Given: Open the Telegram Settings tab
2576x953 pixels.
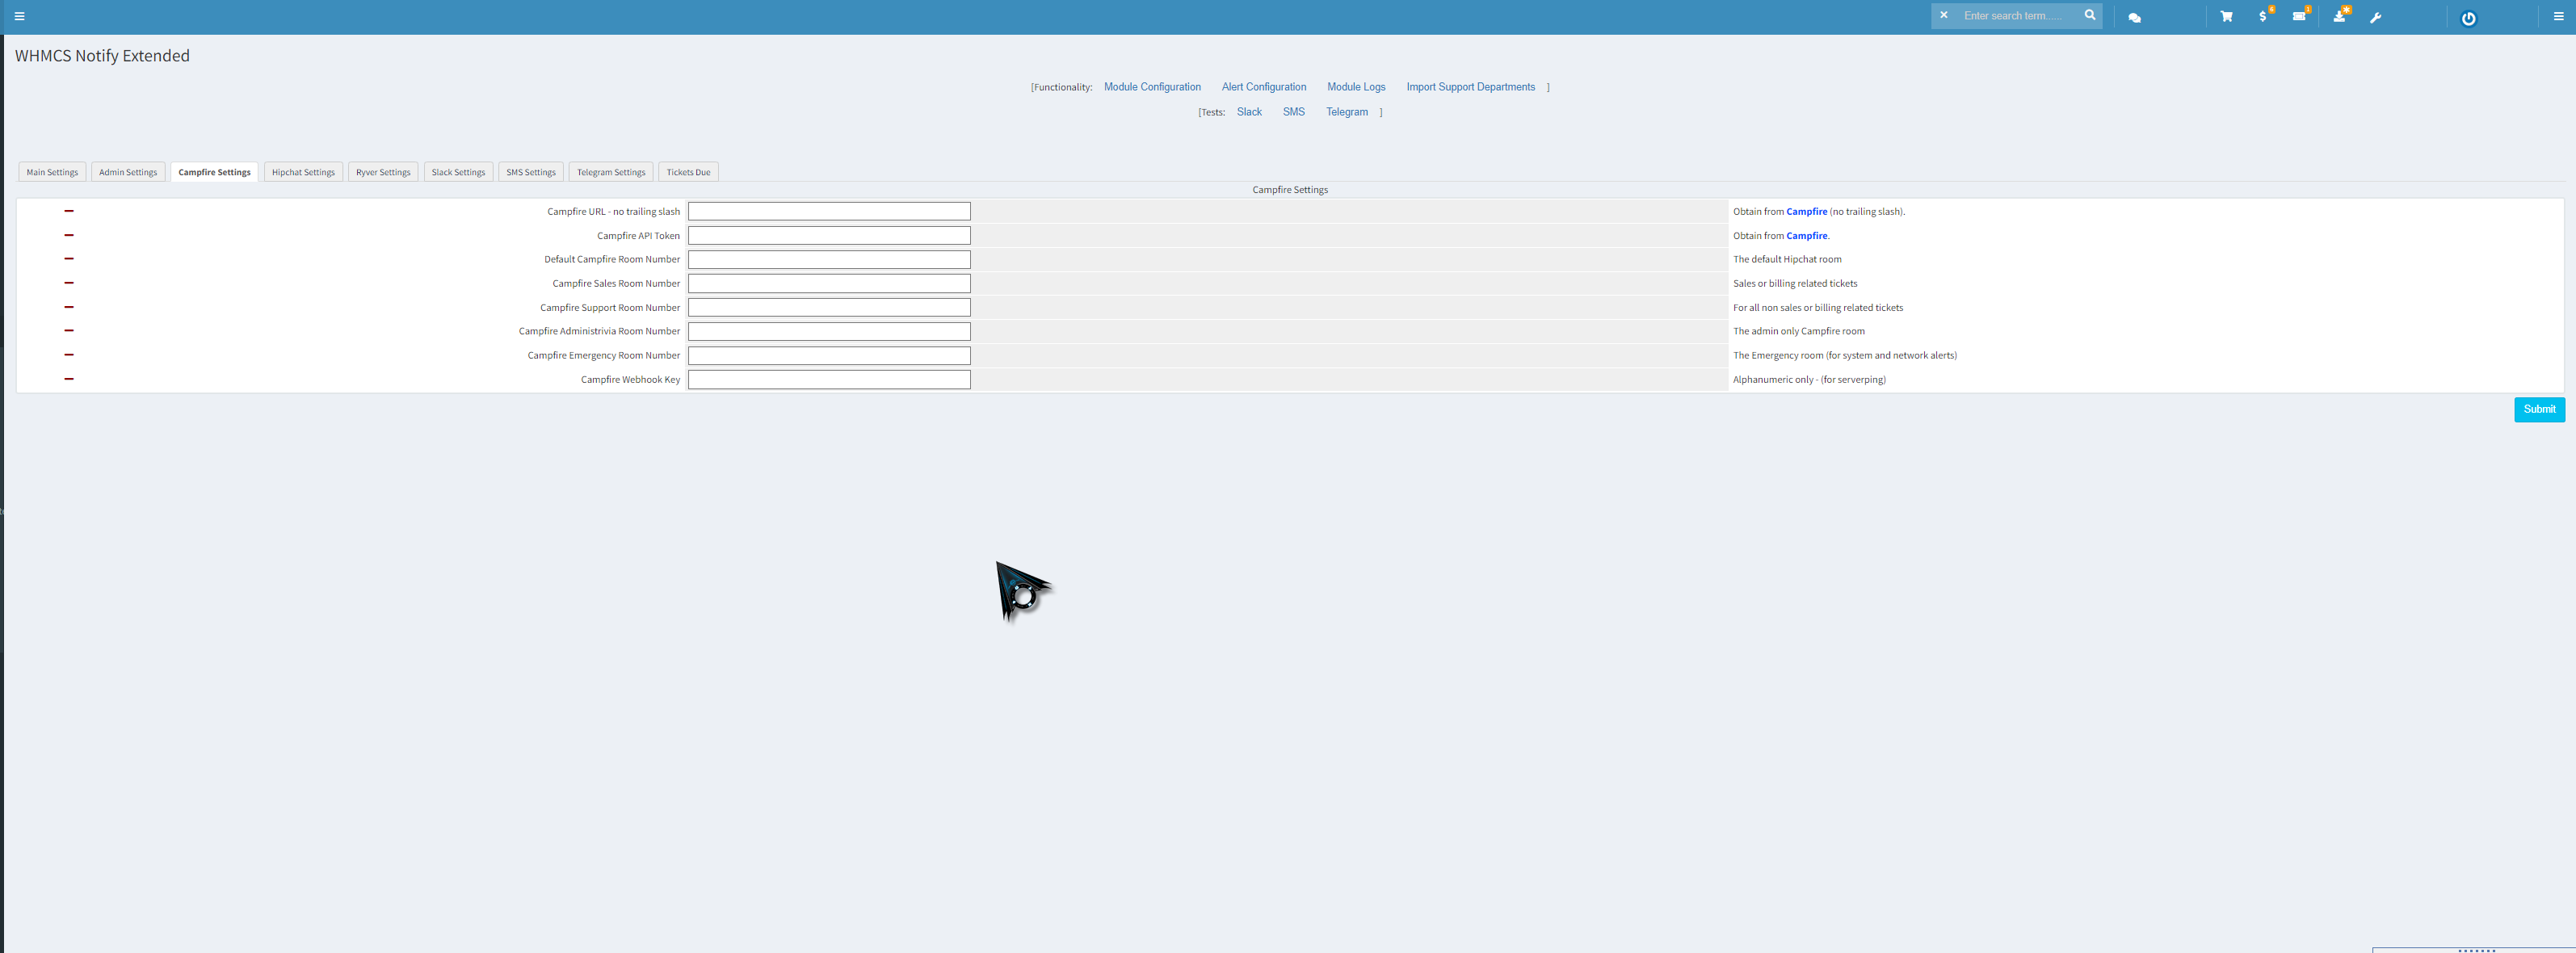Looking at the screenshot, I should tap(611, 172).
